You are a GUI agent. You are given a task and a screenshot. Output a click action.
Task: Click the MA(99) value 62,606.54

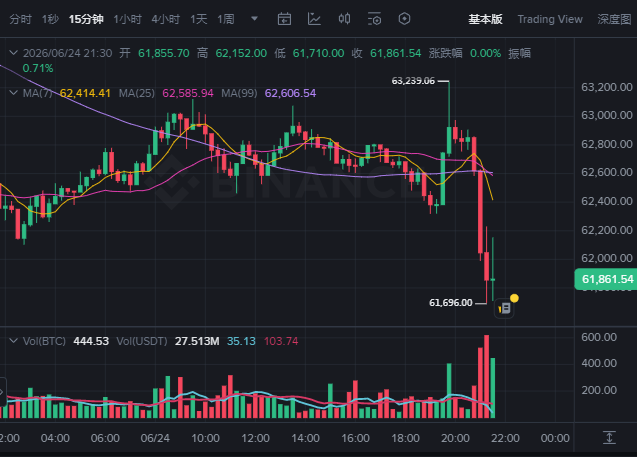[290, 93]
